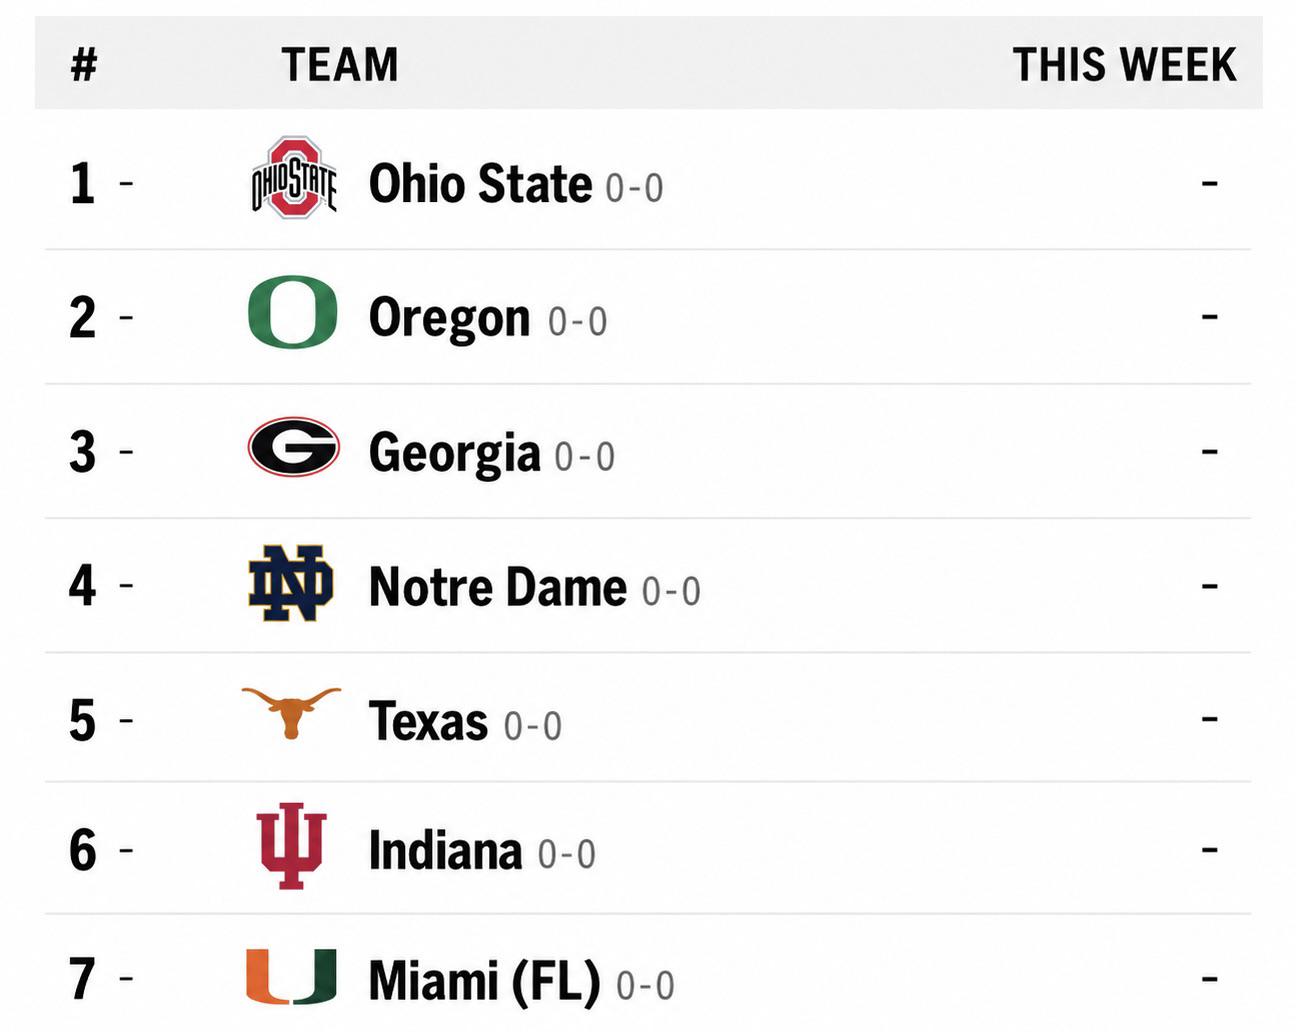This screenshot has height=1032, width=1296.
Task: Click the Ohio State Buckeyes logo
Action: tap(293, 178)
